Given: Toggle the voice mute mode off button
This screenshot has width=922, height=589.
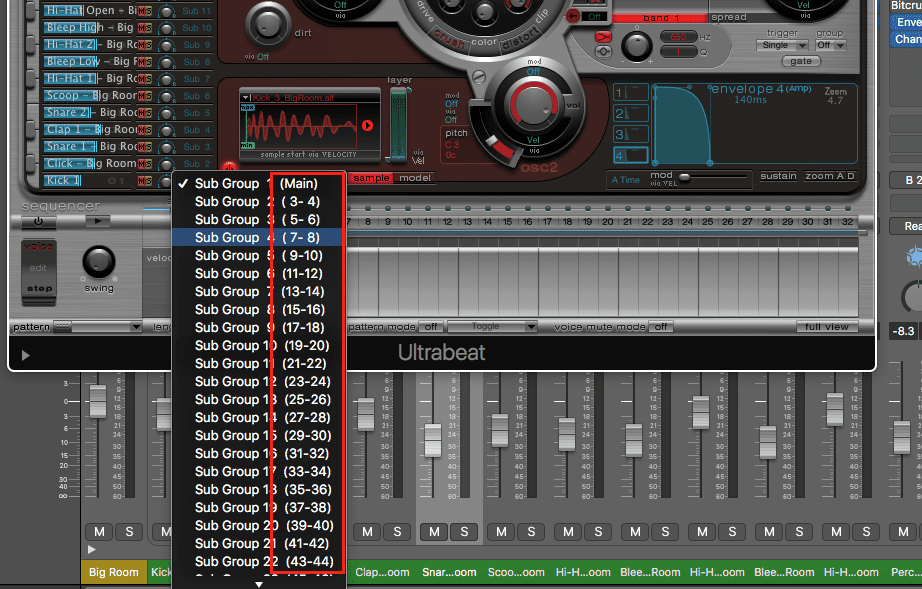Looking at the screenshot, I should tap(661, 327).
